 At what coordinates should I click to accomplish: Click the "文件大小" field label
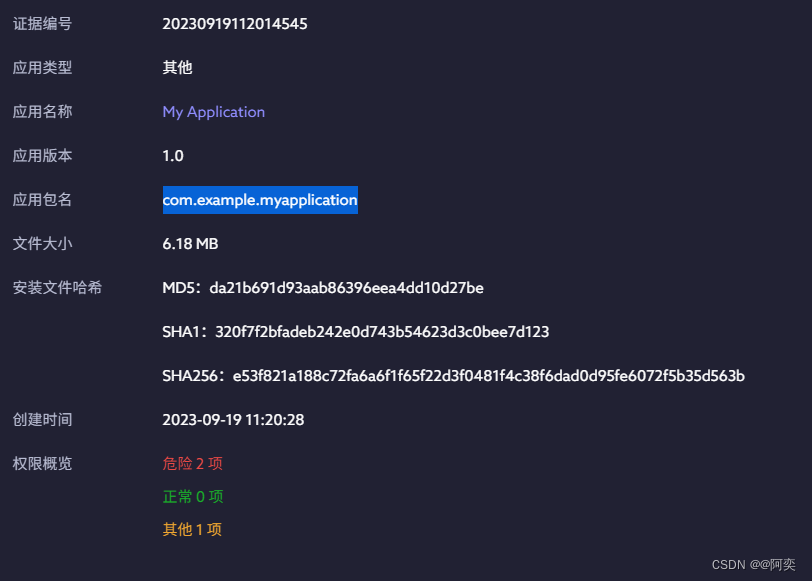pyautogui.click(x=42, y=243)
